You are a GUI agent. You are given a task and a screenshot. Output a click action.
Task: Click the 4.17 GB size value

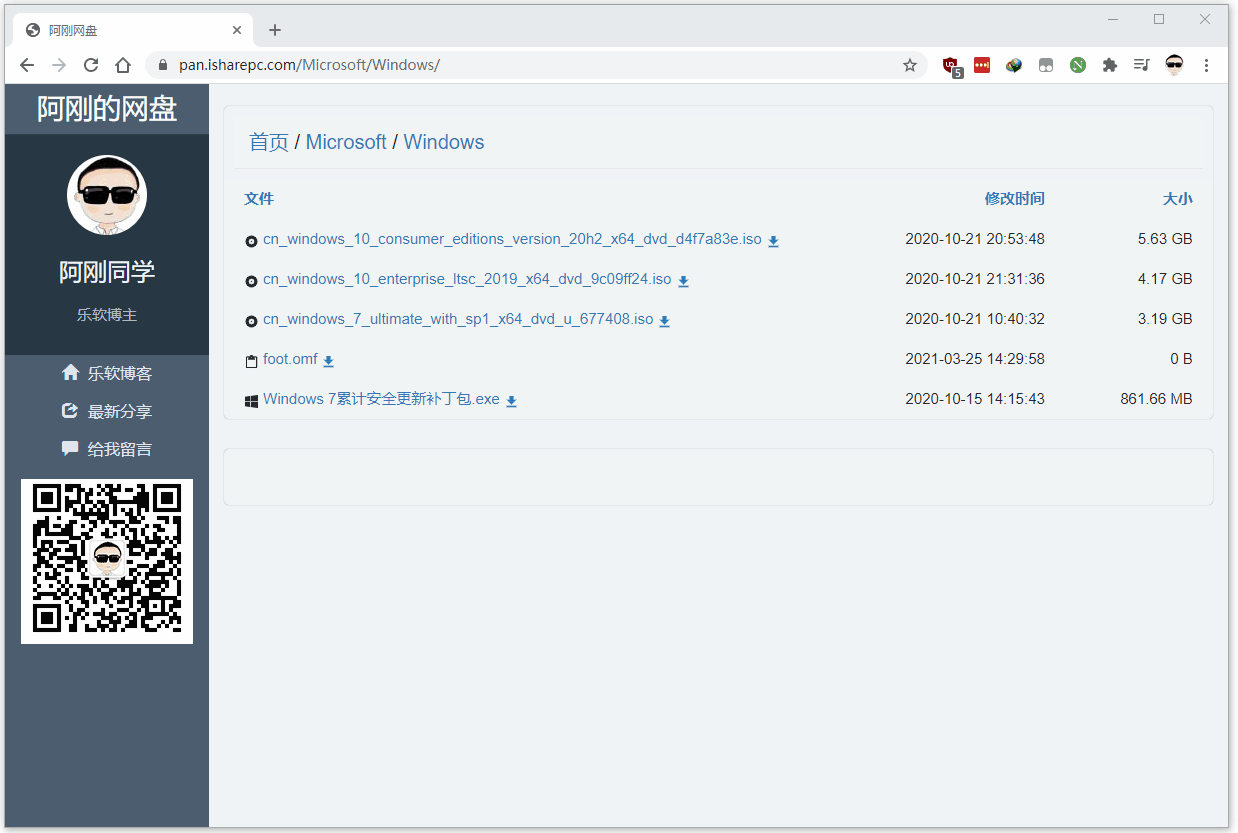tap(1165, 279)
